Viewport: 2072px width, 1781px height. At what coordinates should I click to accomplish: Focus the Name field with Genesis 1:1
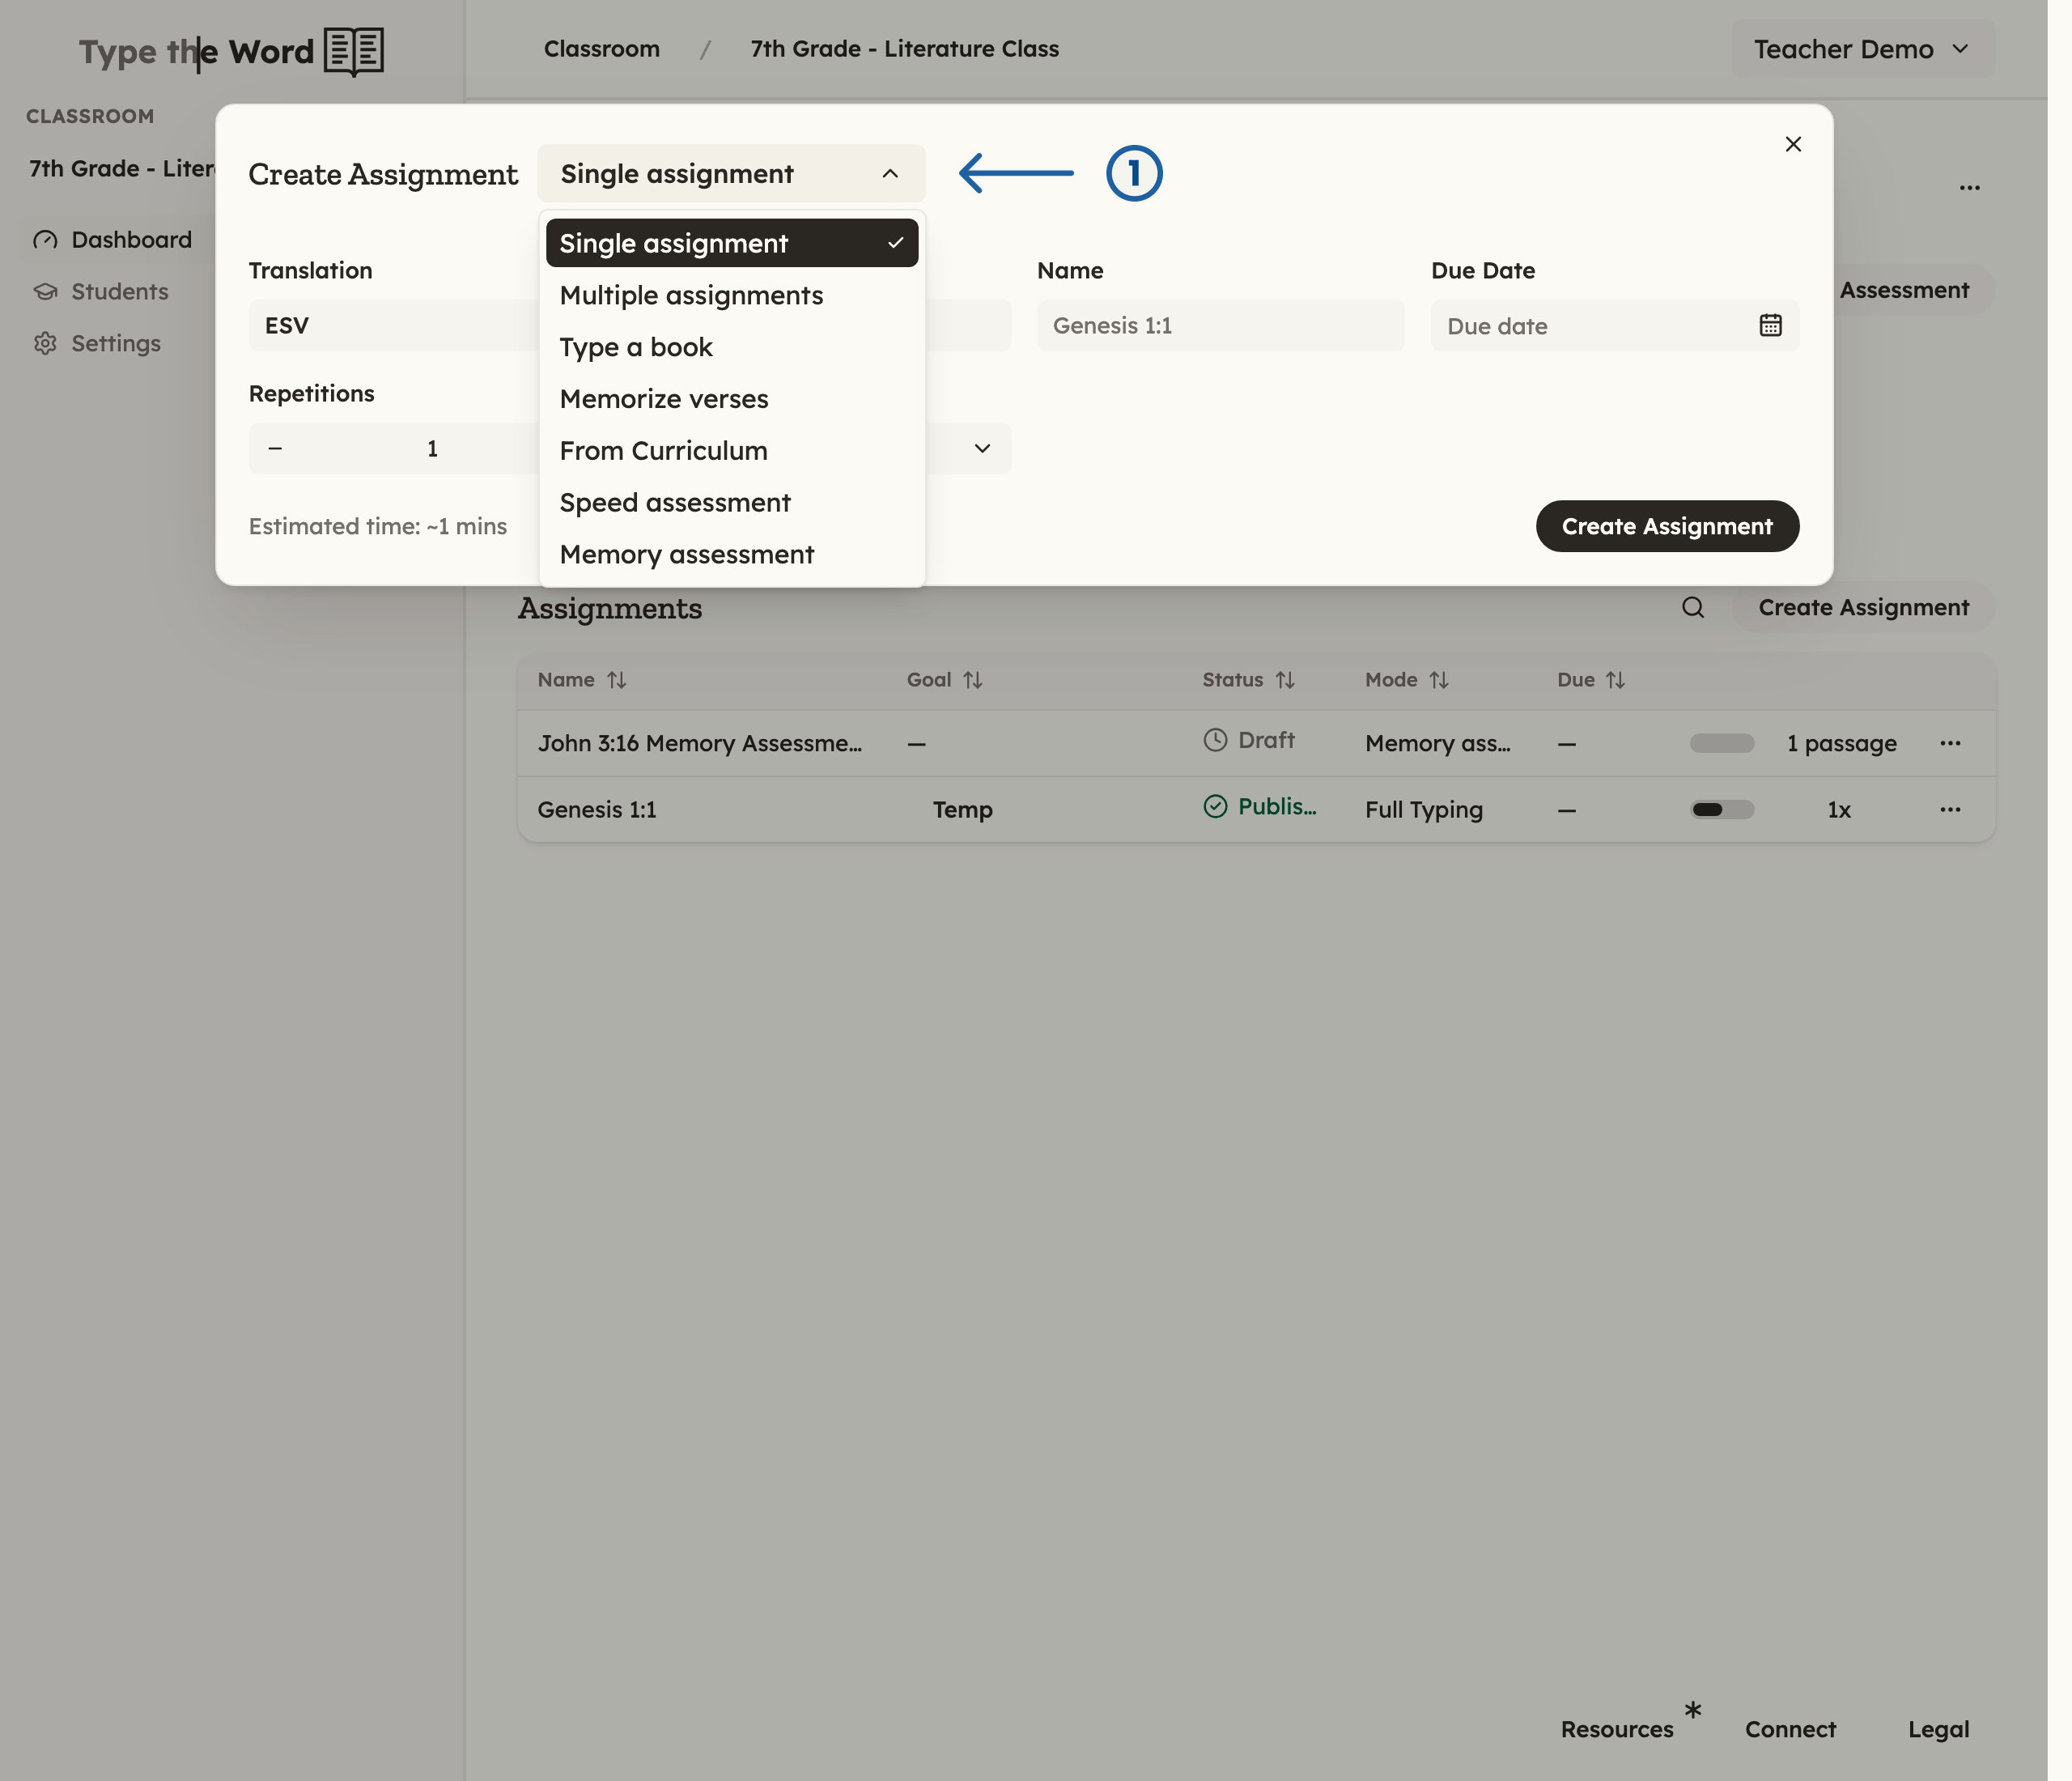click(x=1220, y=325)
